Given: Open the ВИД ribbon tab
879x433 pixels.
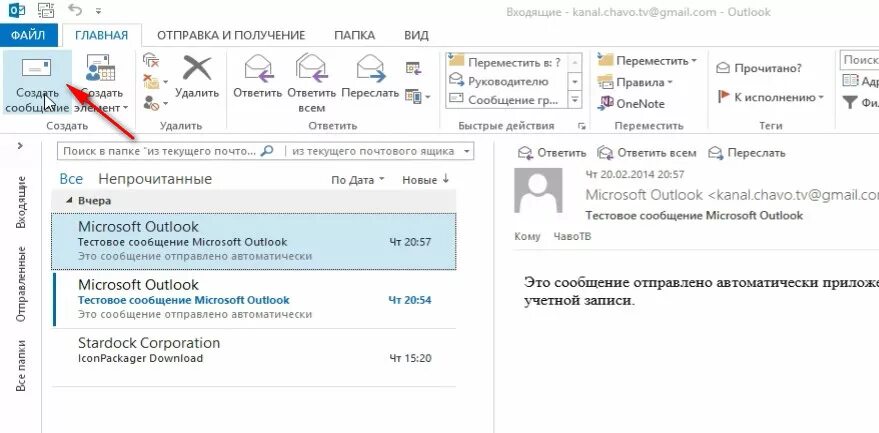Looking at the screenshot, I should tap(417, 35).
